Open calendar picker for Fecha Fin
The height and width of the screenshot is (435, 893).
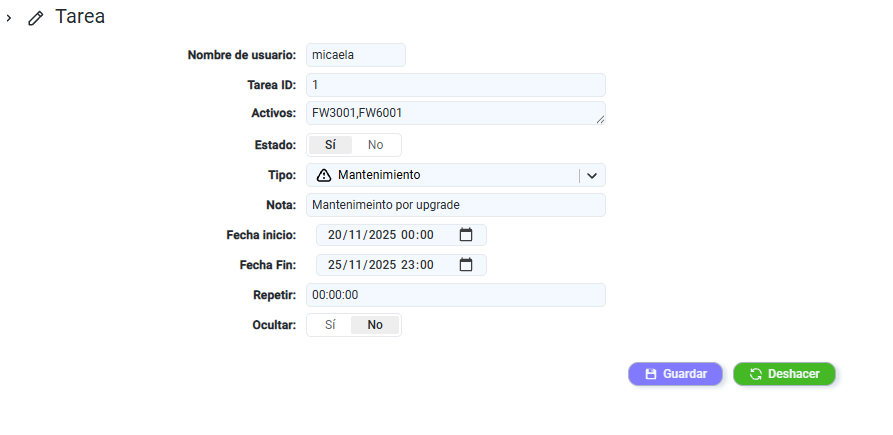(x=466, y=264)
